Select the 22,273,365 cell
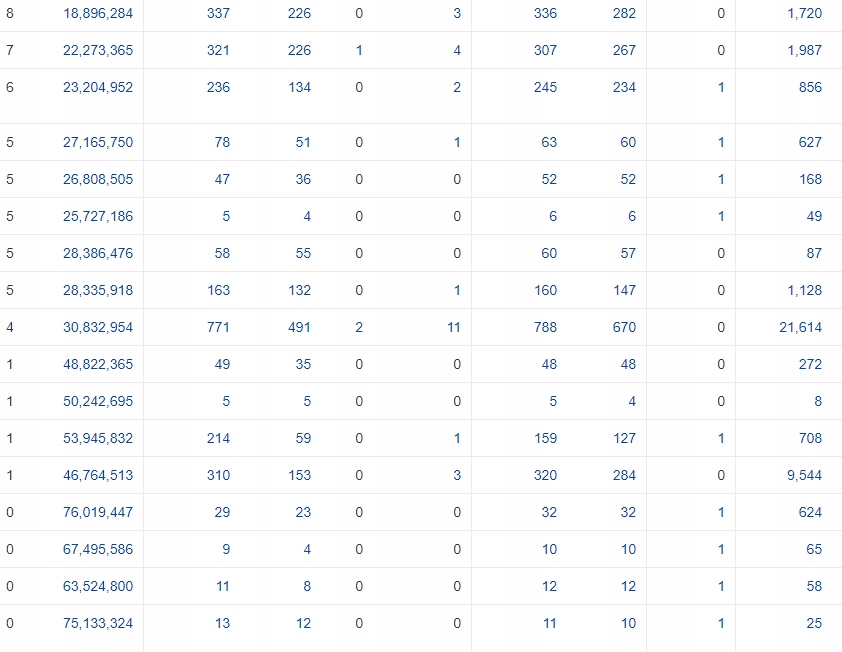This screenshot has width=842, height=652. click(x=98, y=50)
